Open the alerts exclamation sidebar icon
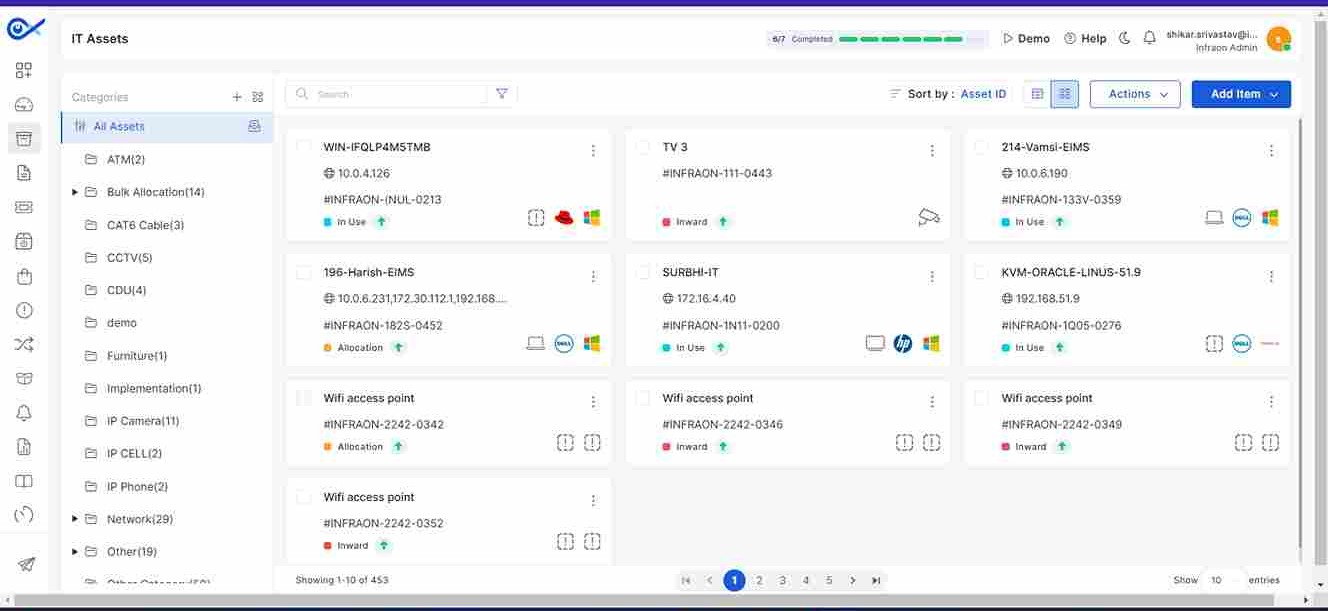The image size is (1328, 611). pos(24,310)
